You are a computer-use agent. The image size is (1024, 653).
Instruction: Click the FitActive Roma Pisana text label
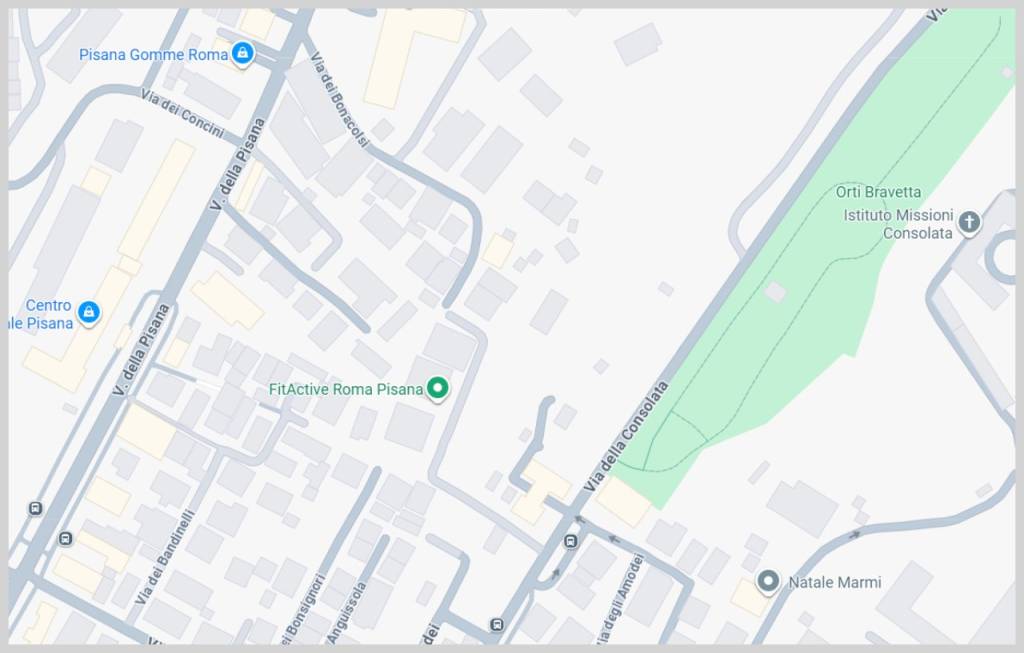(x=346, y=390)
